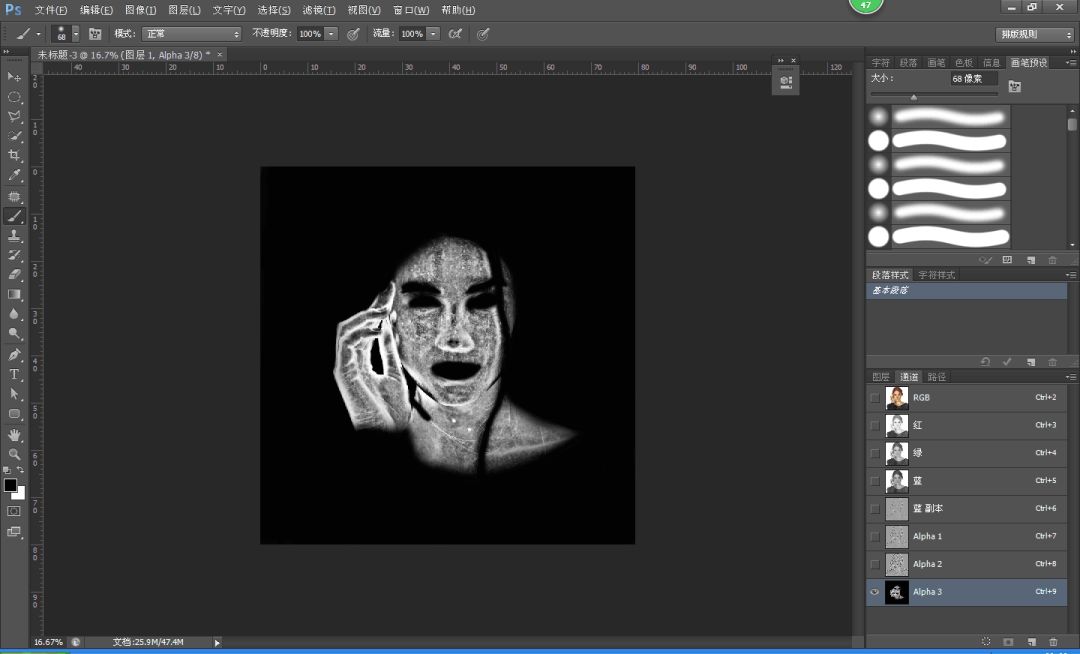
Task: Delete channel using the Channels panel trash icon
Action: coord(1052,641)
